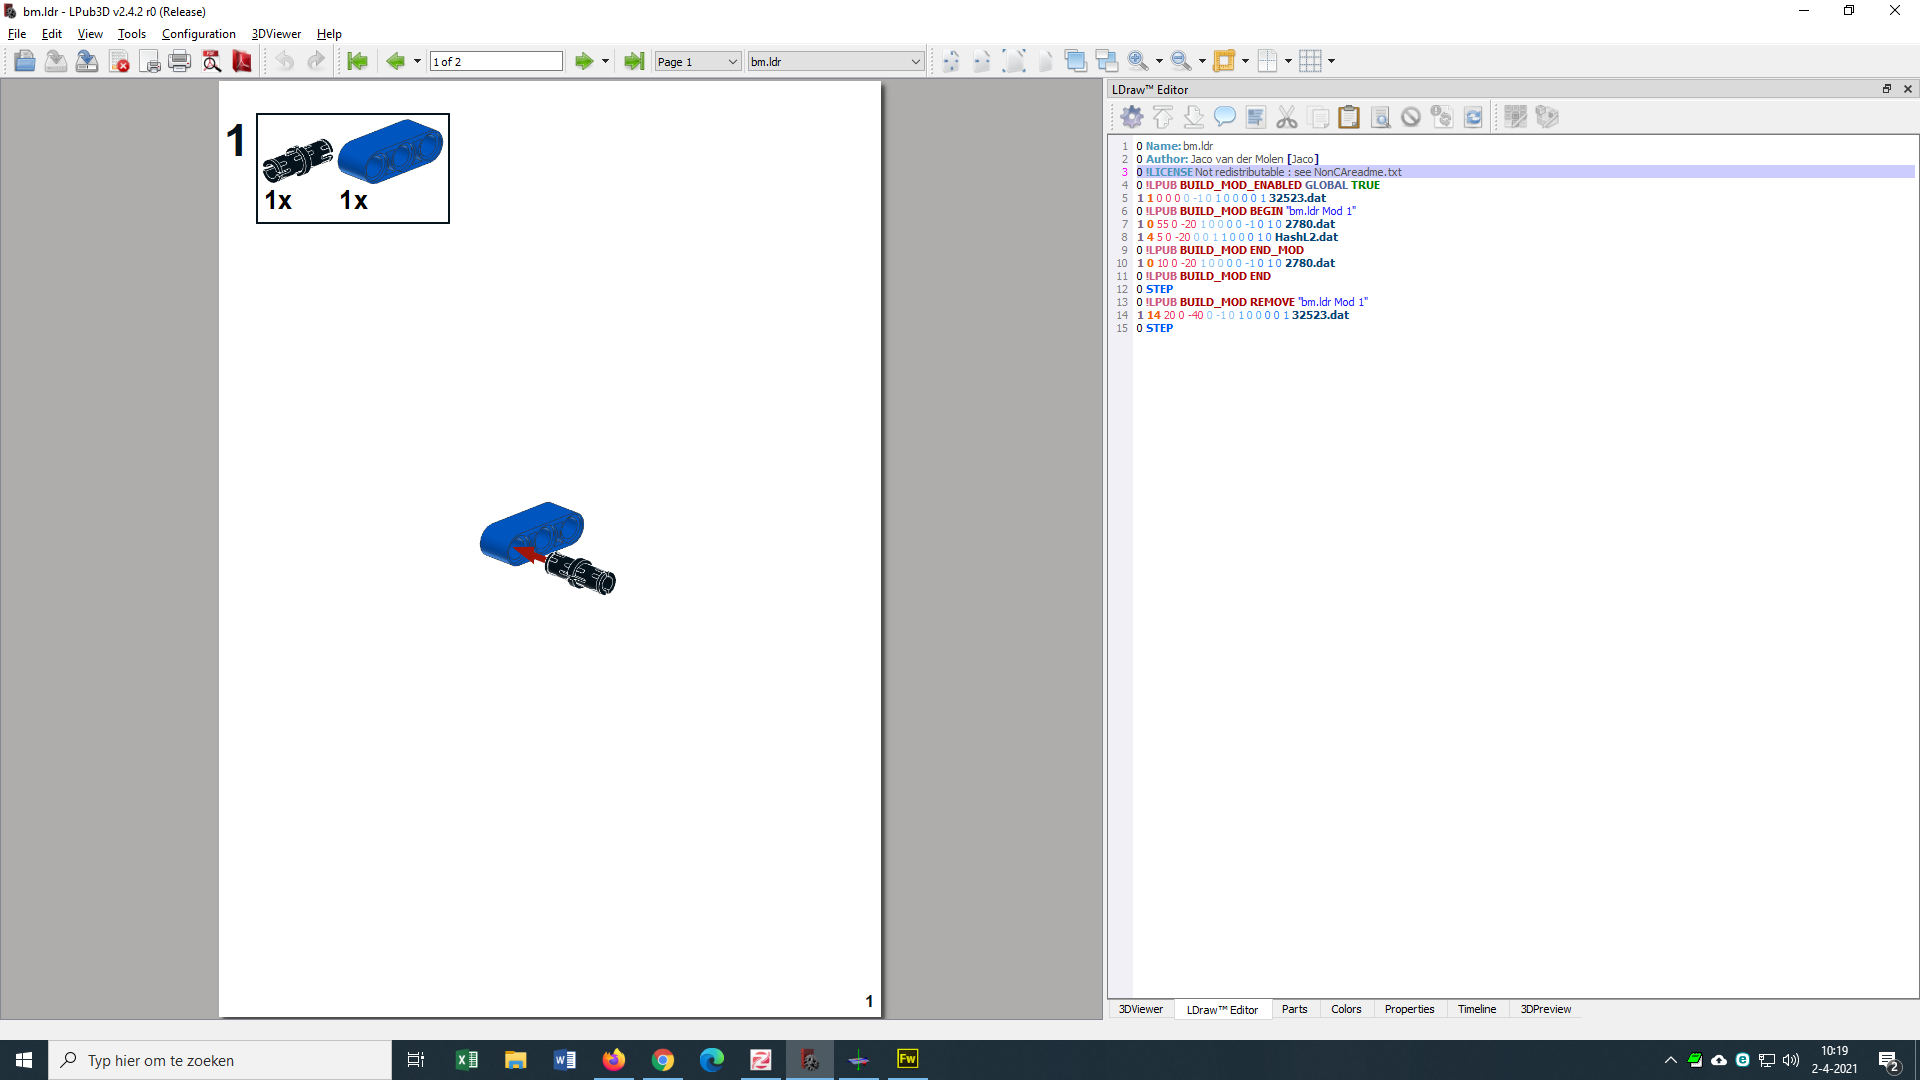Screen dimensions: 1920x1080
Task: Click the Windows taskbar search box
Action: pyautogui.click(x=220, y=1060)
